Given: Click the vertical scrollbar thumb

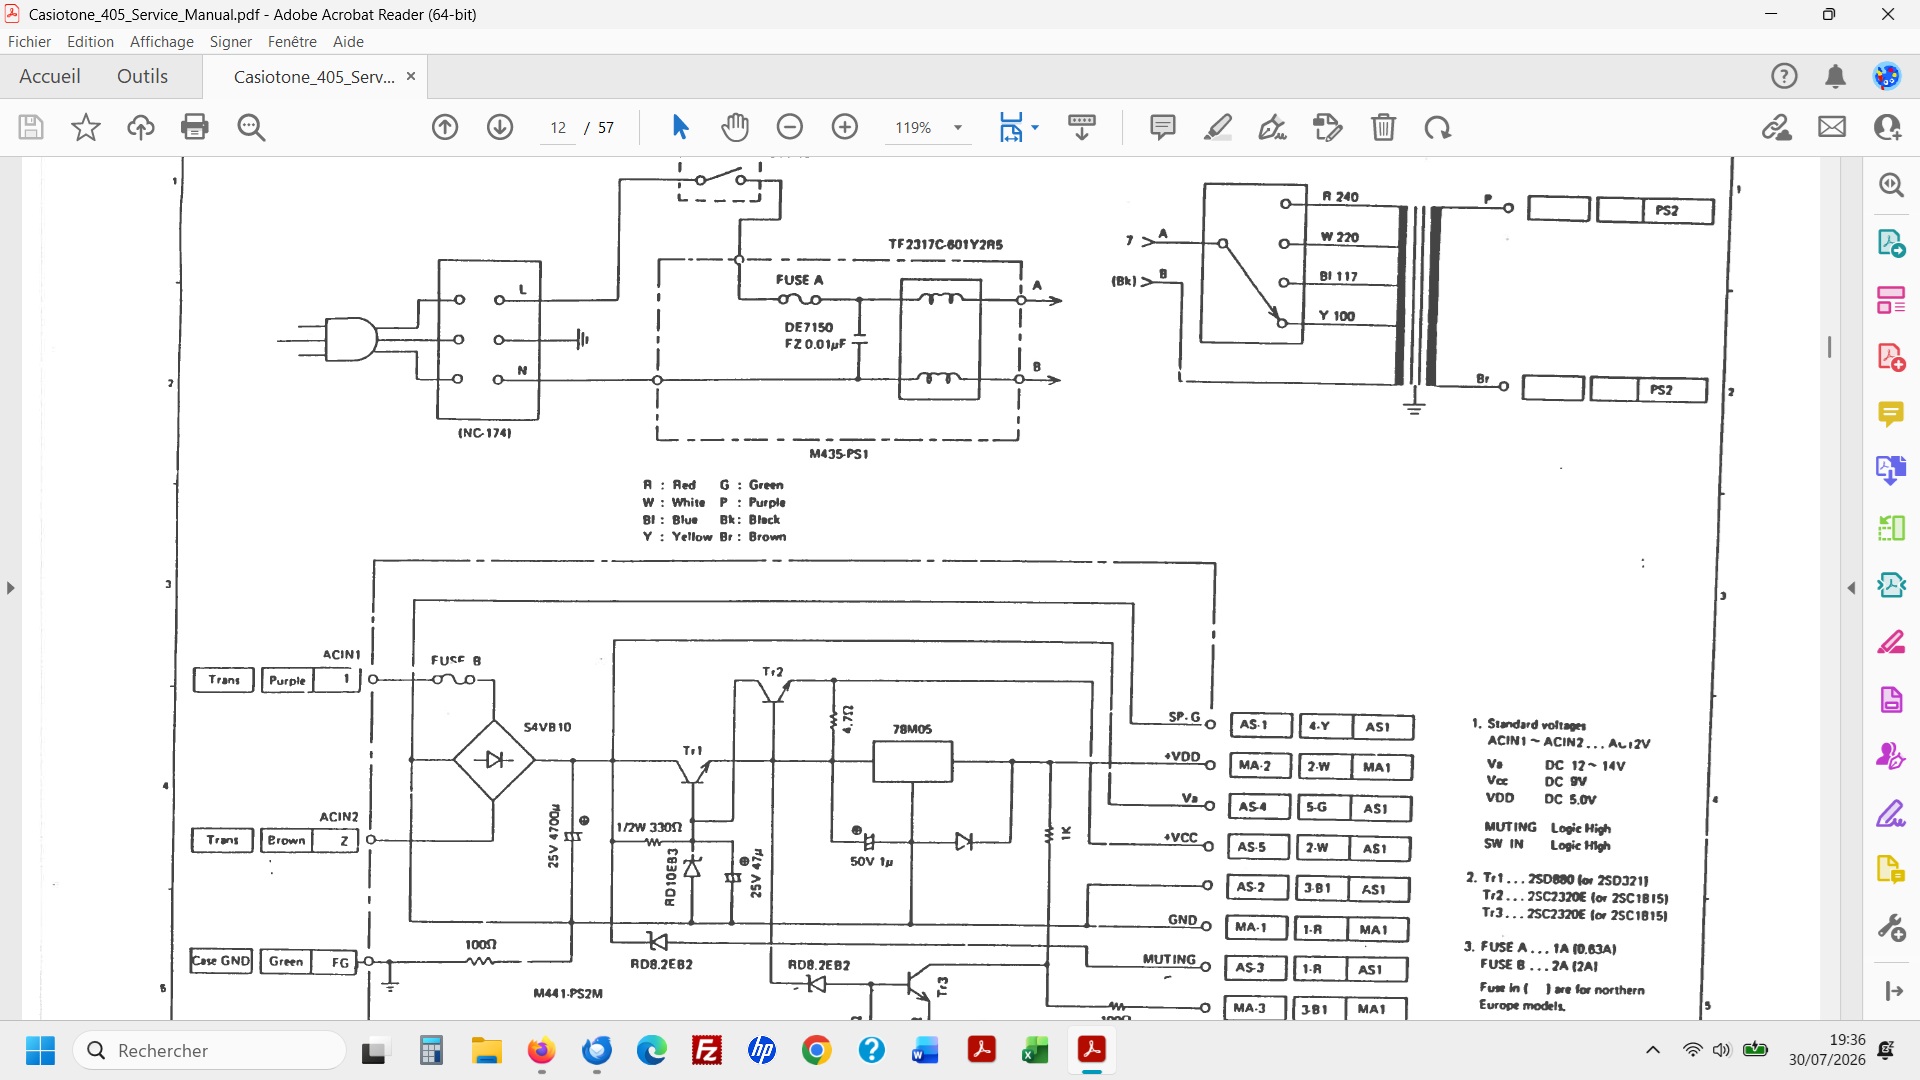Looking at the screenshot, I should click(x=1830, y=347).
